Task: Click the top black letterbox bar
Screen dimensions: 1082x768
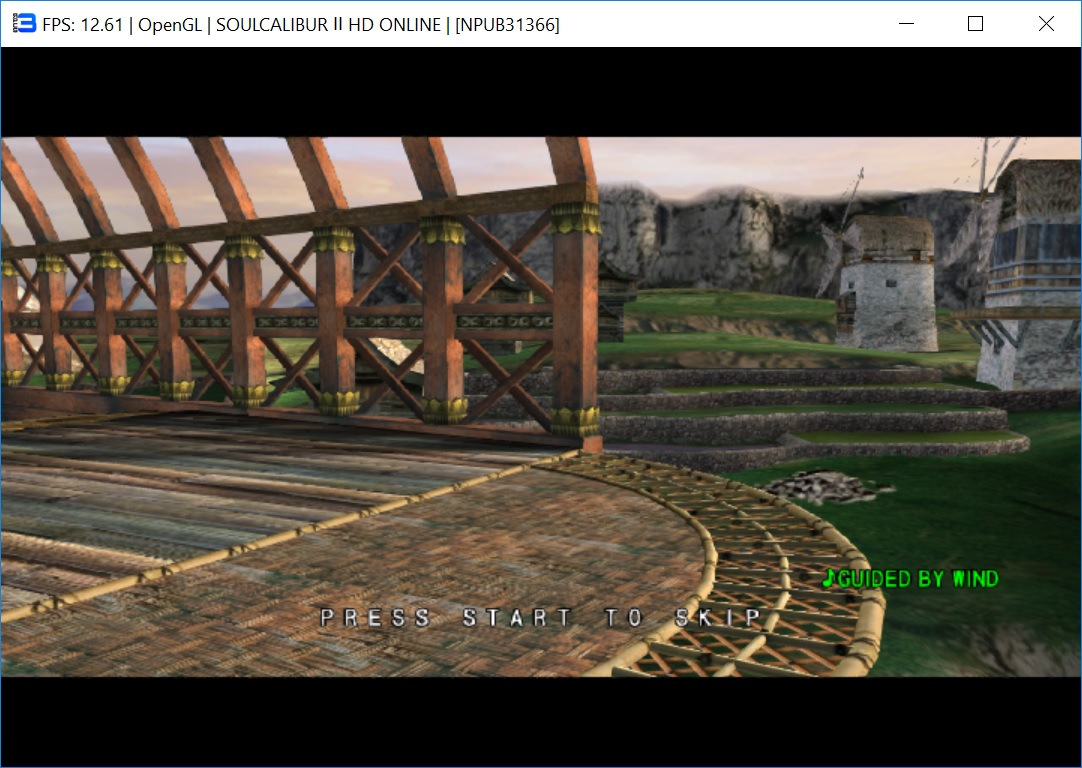Action: 540,92
